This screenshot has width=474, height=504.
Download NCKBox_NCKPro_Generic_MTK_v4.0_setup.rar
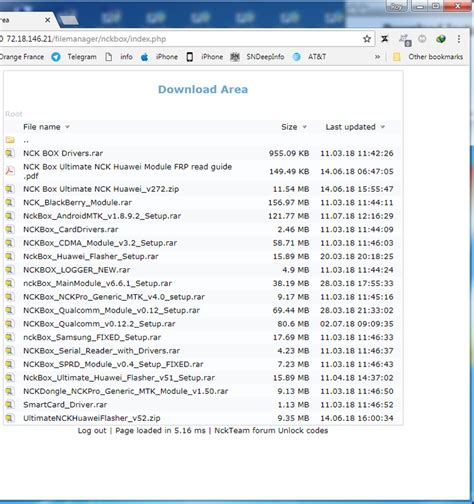click(114, 297)
